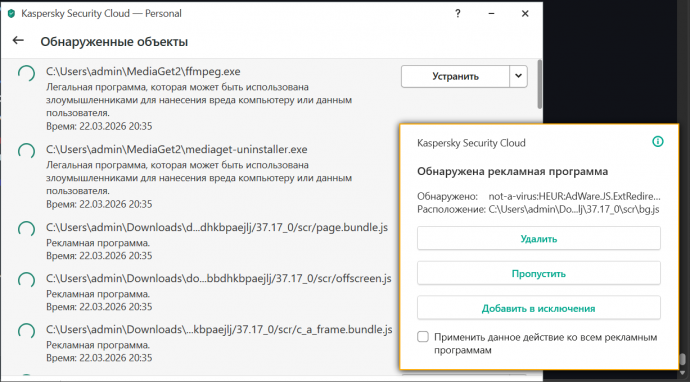Click spinner icon beside c_a_frame.bundle.js entry
The width and height of the screenshot is (690, 382).
[x=26, y=332]
